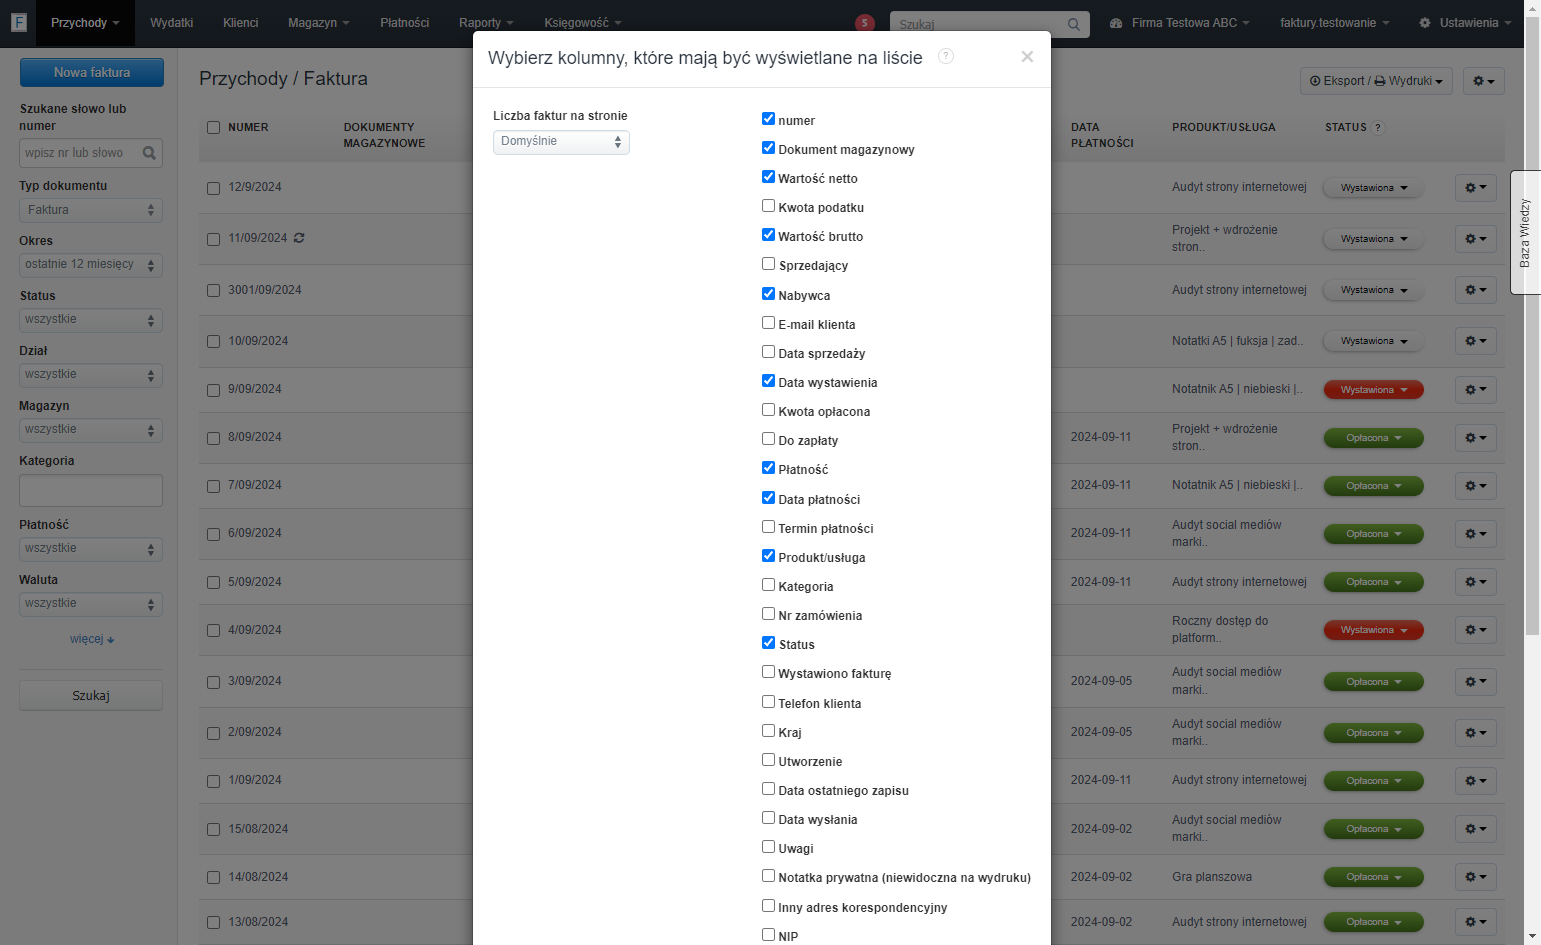Viewport: 1541px width, 945px height.
Task: Click the Szukaj button in sidebar
Action: click(x=91, y=696)
